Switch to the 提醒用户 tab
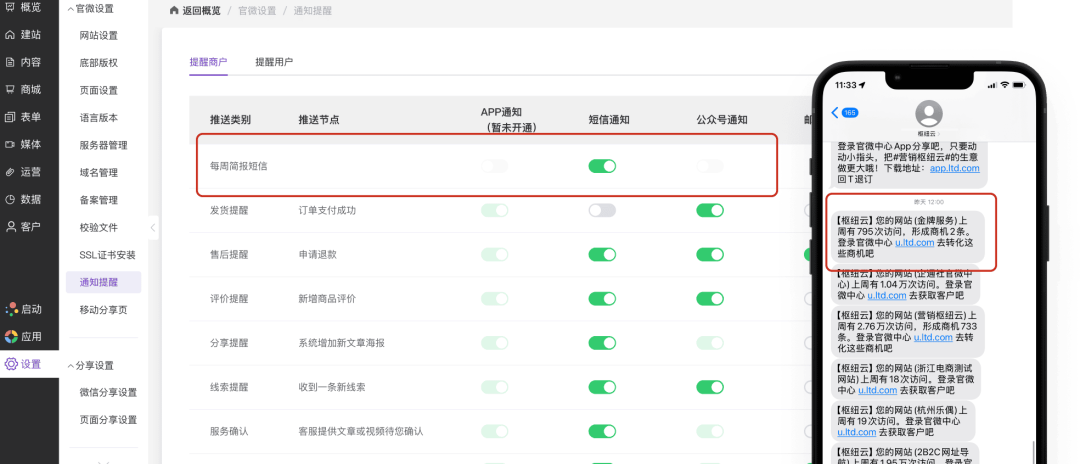 [274, 62]
